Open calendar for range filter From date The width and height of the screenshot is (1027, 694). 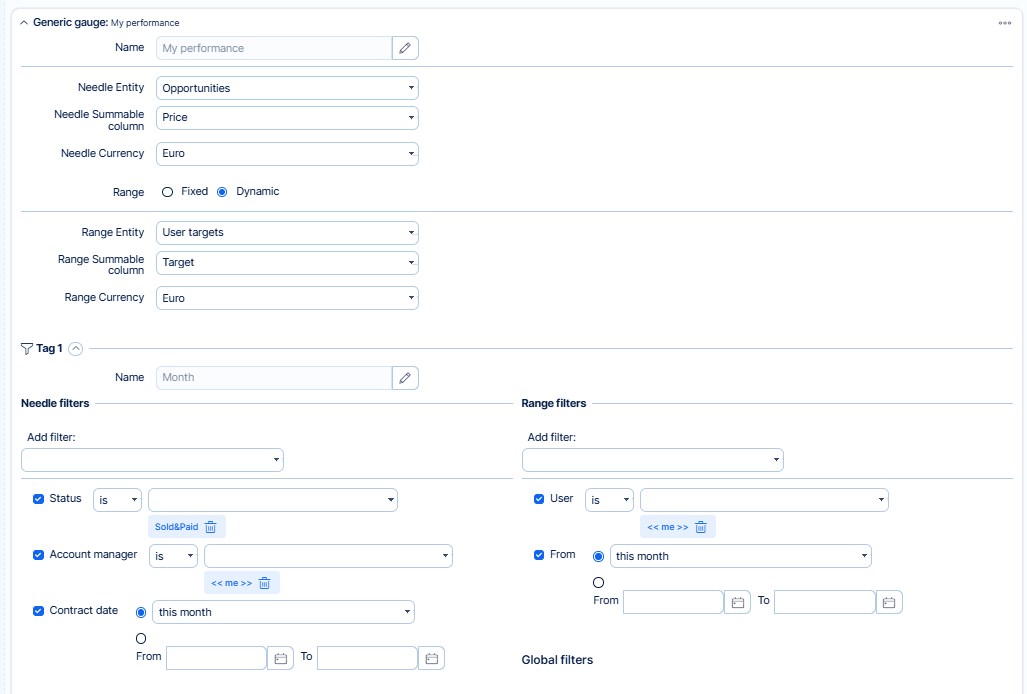pyautogui.click(x=737, y=602)
